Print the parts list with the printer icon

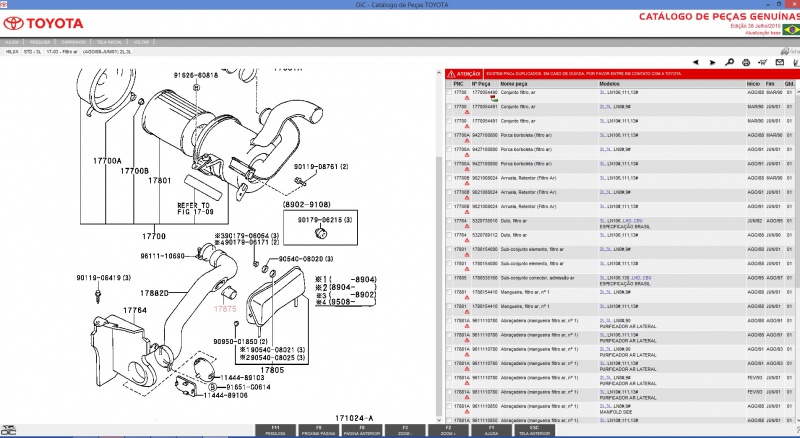[x=746, y=62]
